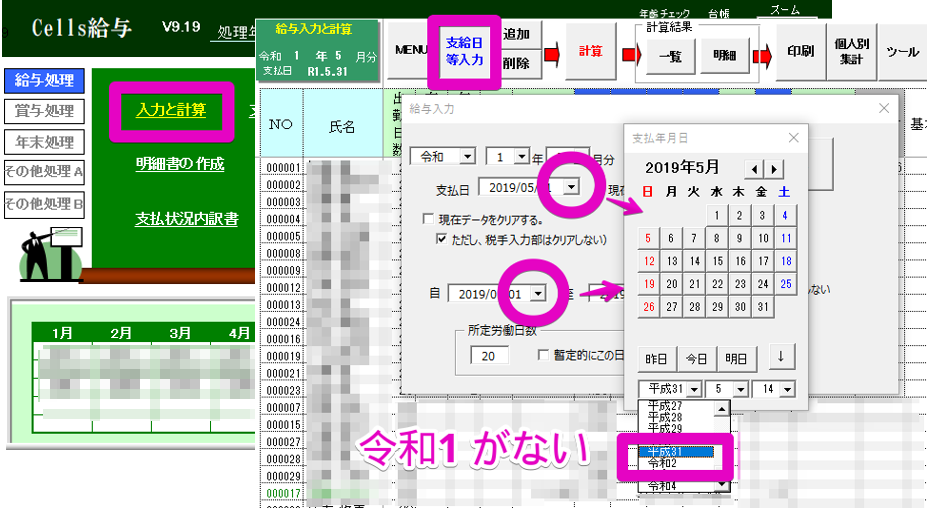This screenshot has width=931, height=509.
Task: Click the ツール button
Action: tap(902, 51)
